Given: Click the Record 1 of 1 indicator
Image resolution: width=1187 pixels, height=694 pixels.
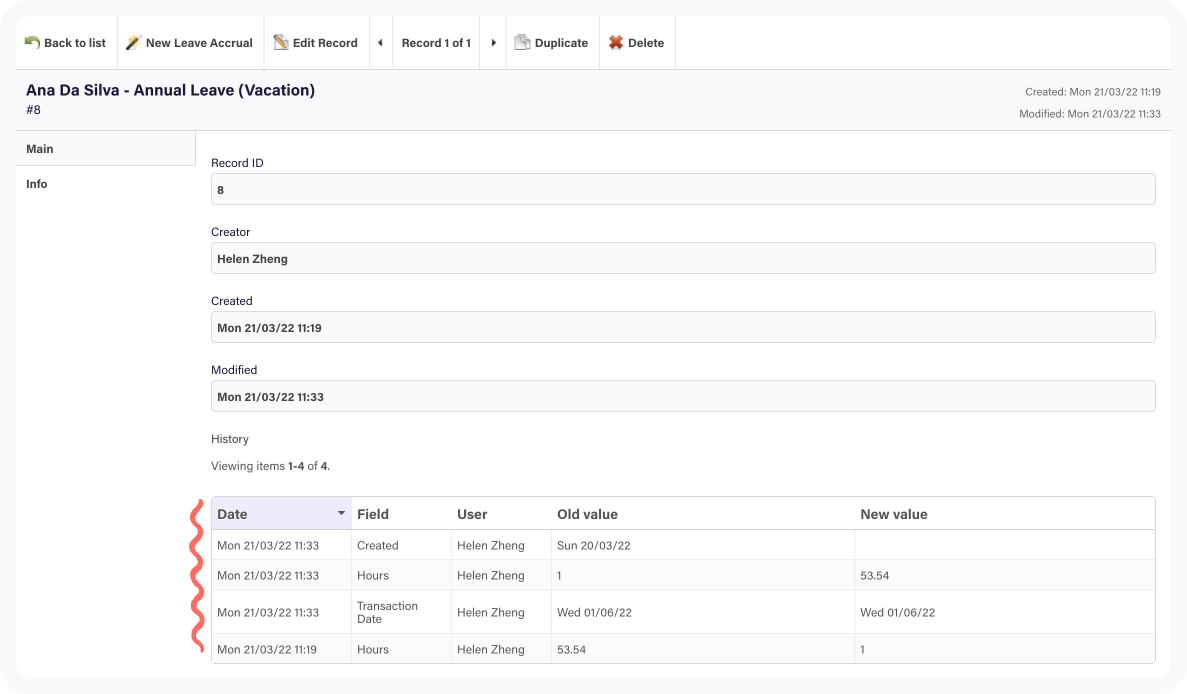Looking at the screenshot, I should click(436, 43).
